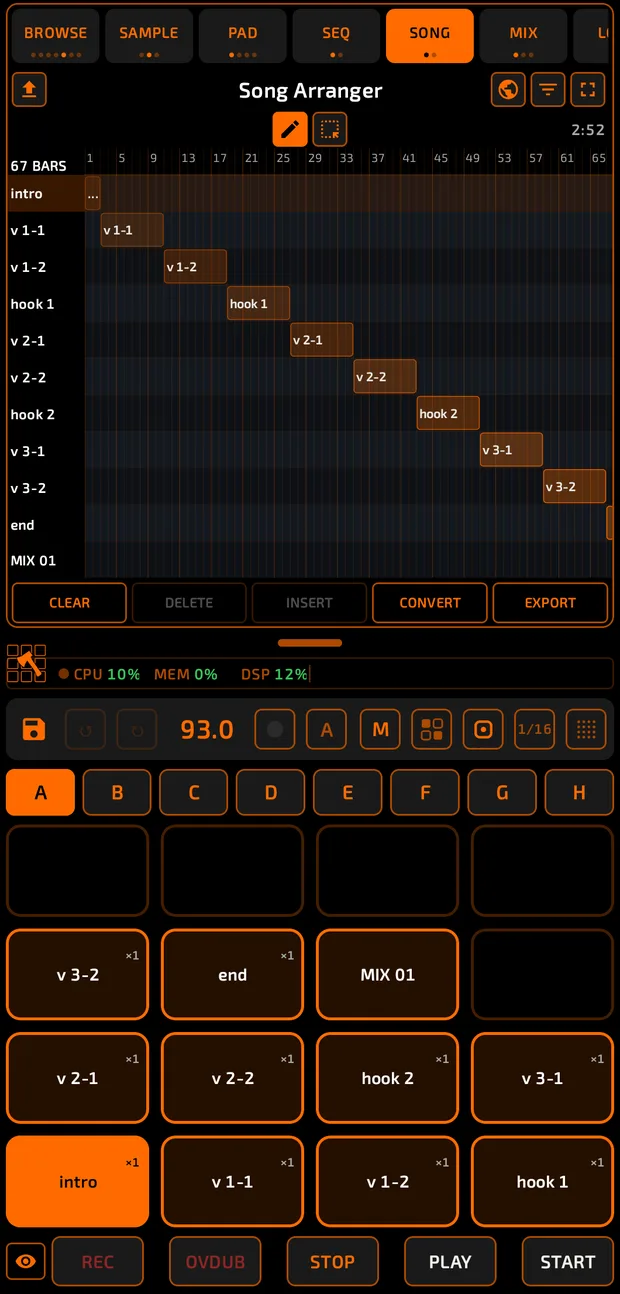Select the hook 1 clip in the arranger
The width and height of the screenshot is (620, 1294).
pyautogui.click(x=258, y=303)
